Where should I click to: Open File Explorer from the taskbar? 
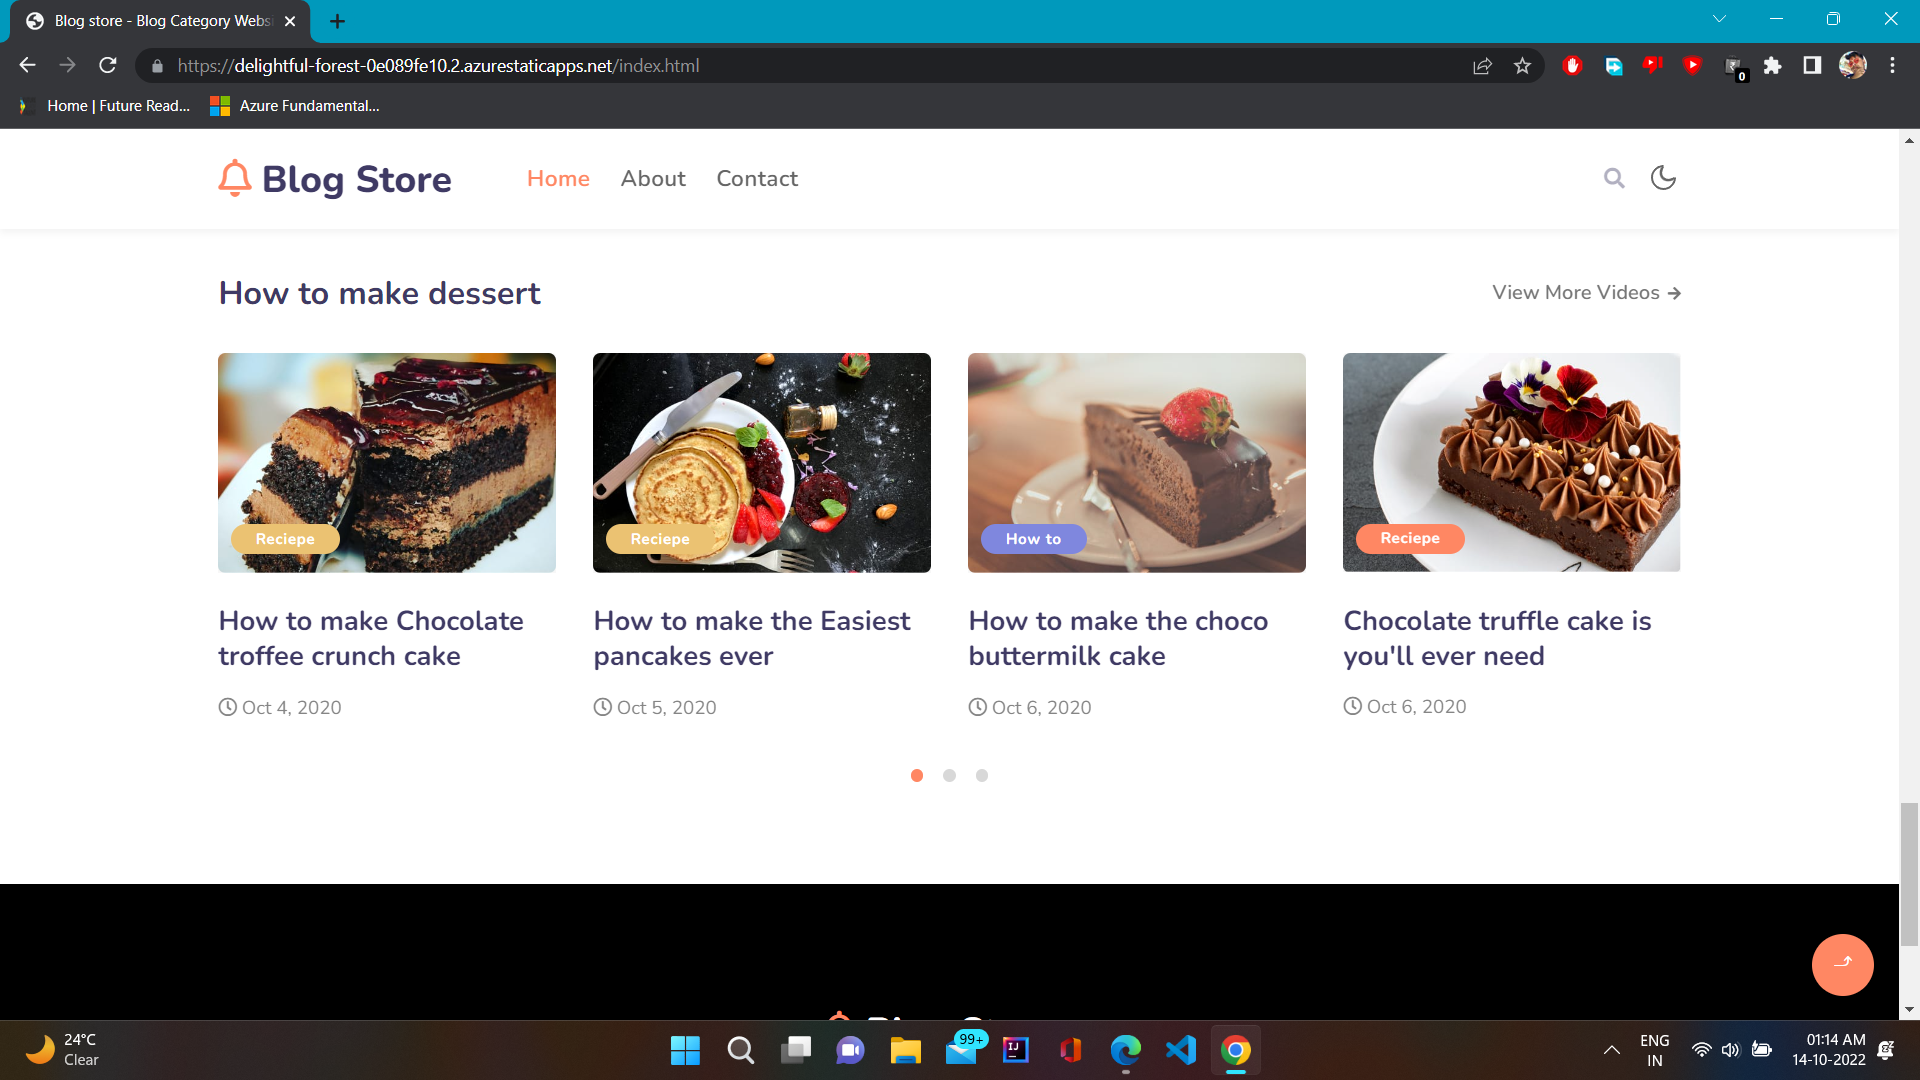pos(905,1050)
